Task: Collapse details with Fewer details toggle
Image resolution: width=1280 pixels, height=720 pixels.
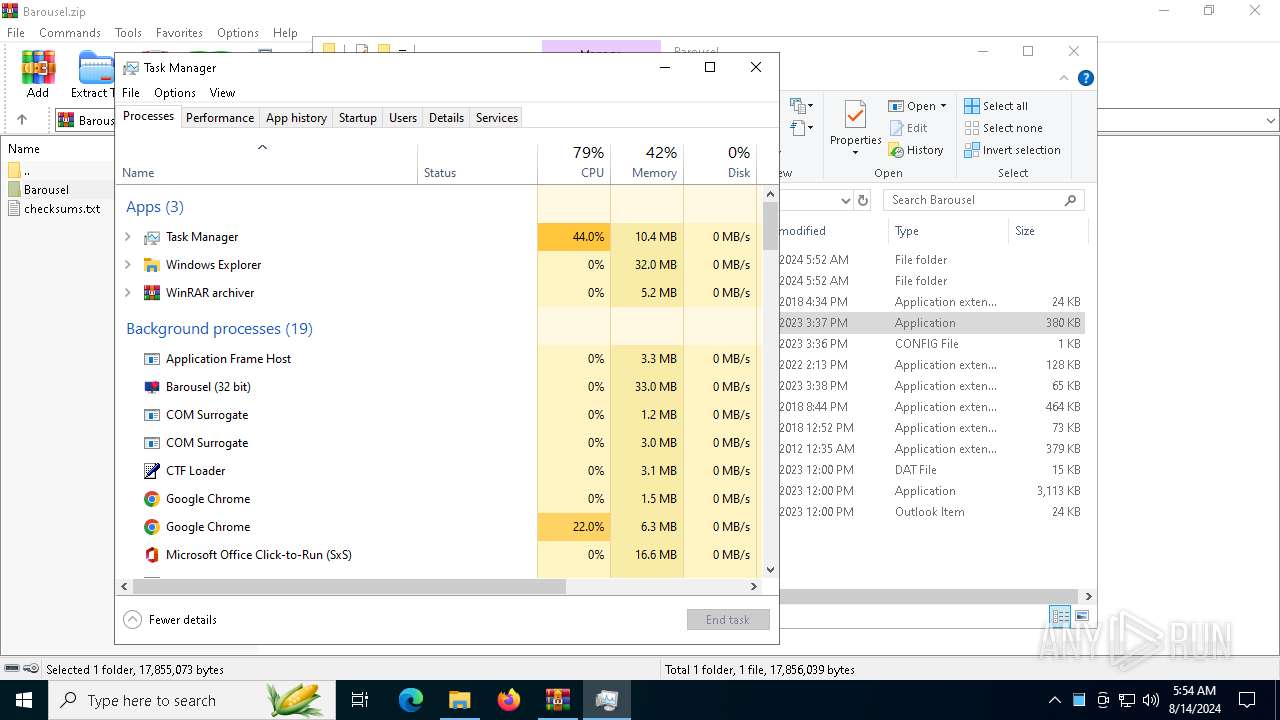Action: pyautogui.click(x=170, y=620)
